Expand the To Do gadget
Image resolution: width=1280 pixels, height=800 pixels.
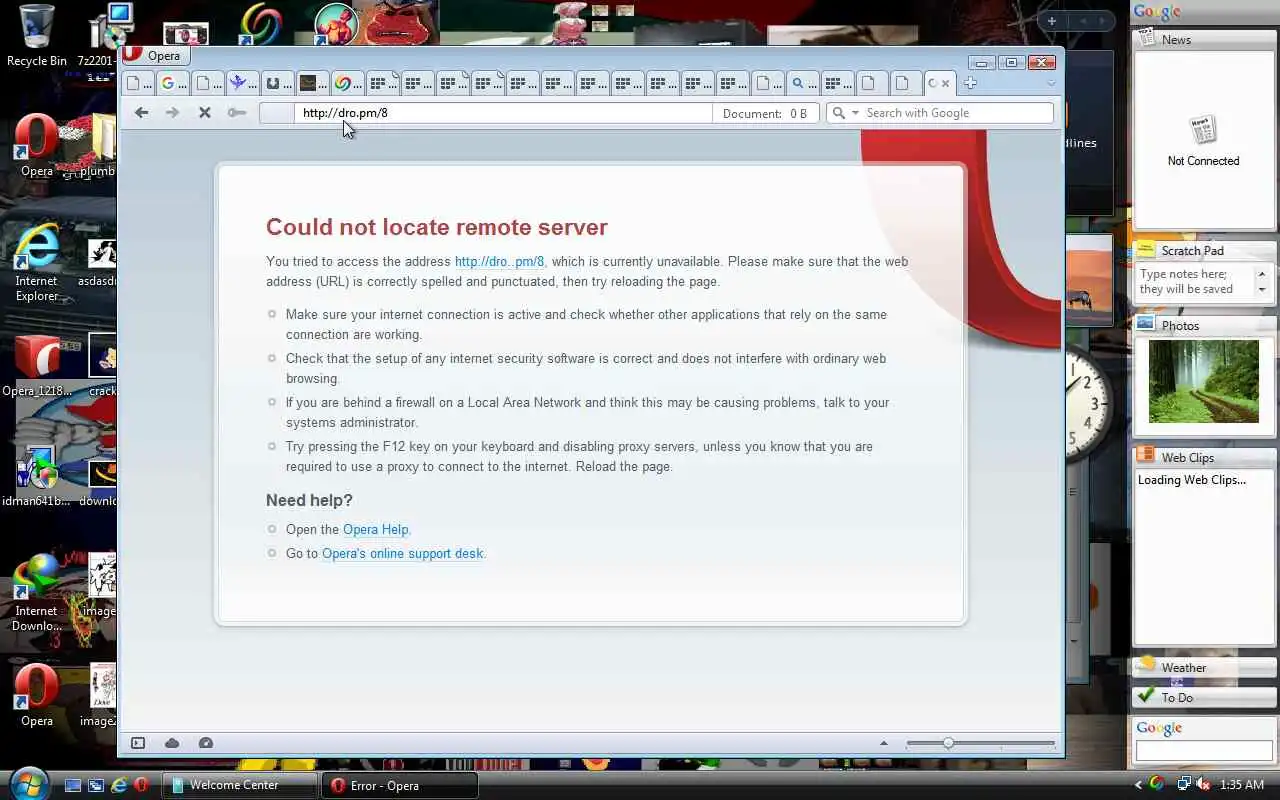click(x=1204, y=697)
